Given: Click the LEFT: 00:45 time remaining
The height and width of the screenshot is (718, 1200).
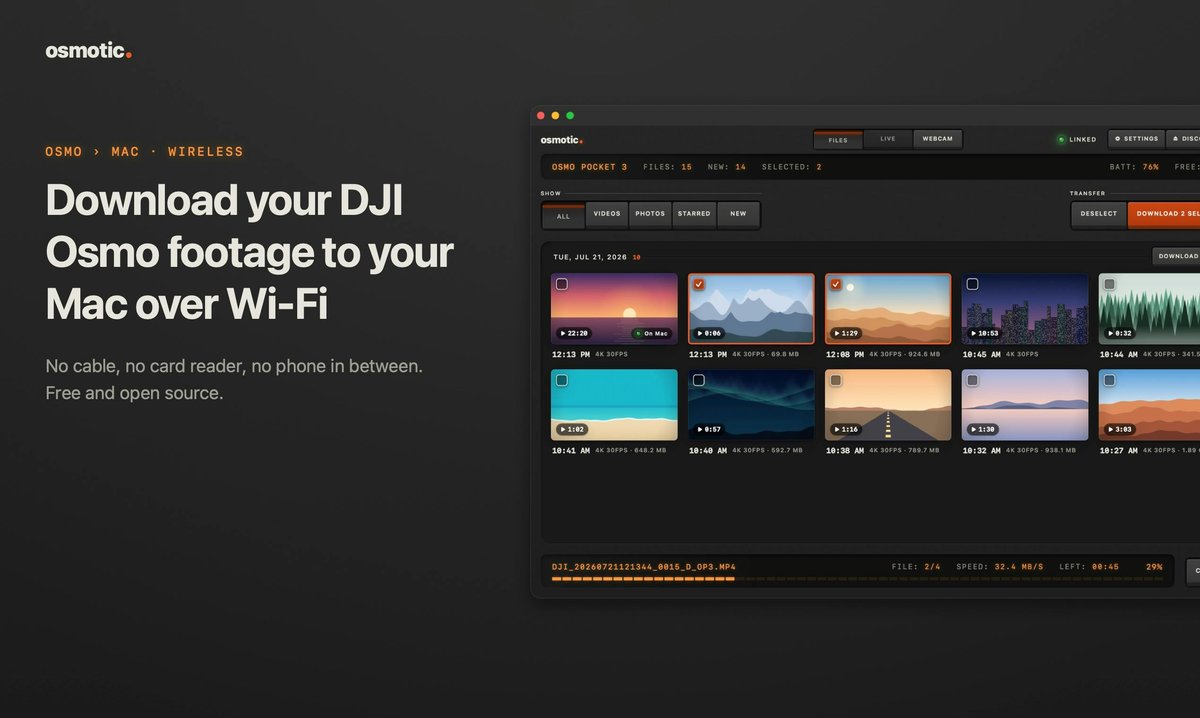Looking at the screenshot, I should 1089,567.
